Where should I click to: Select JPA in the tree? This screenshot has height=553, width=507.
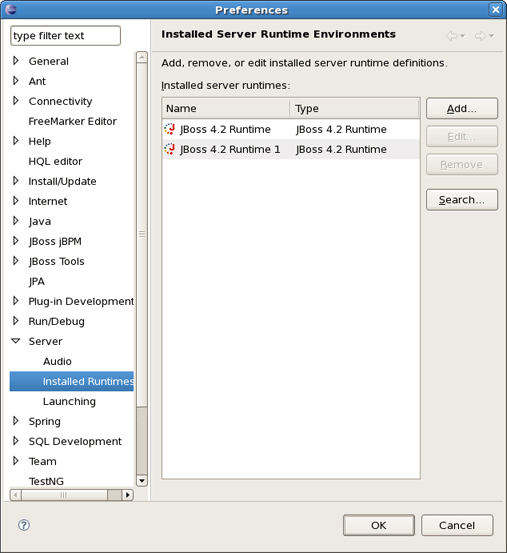37,281
